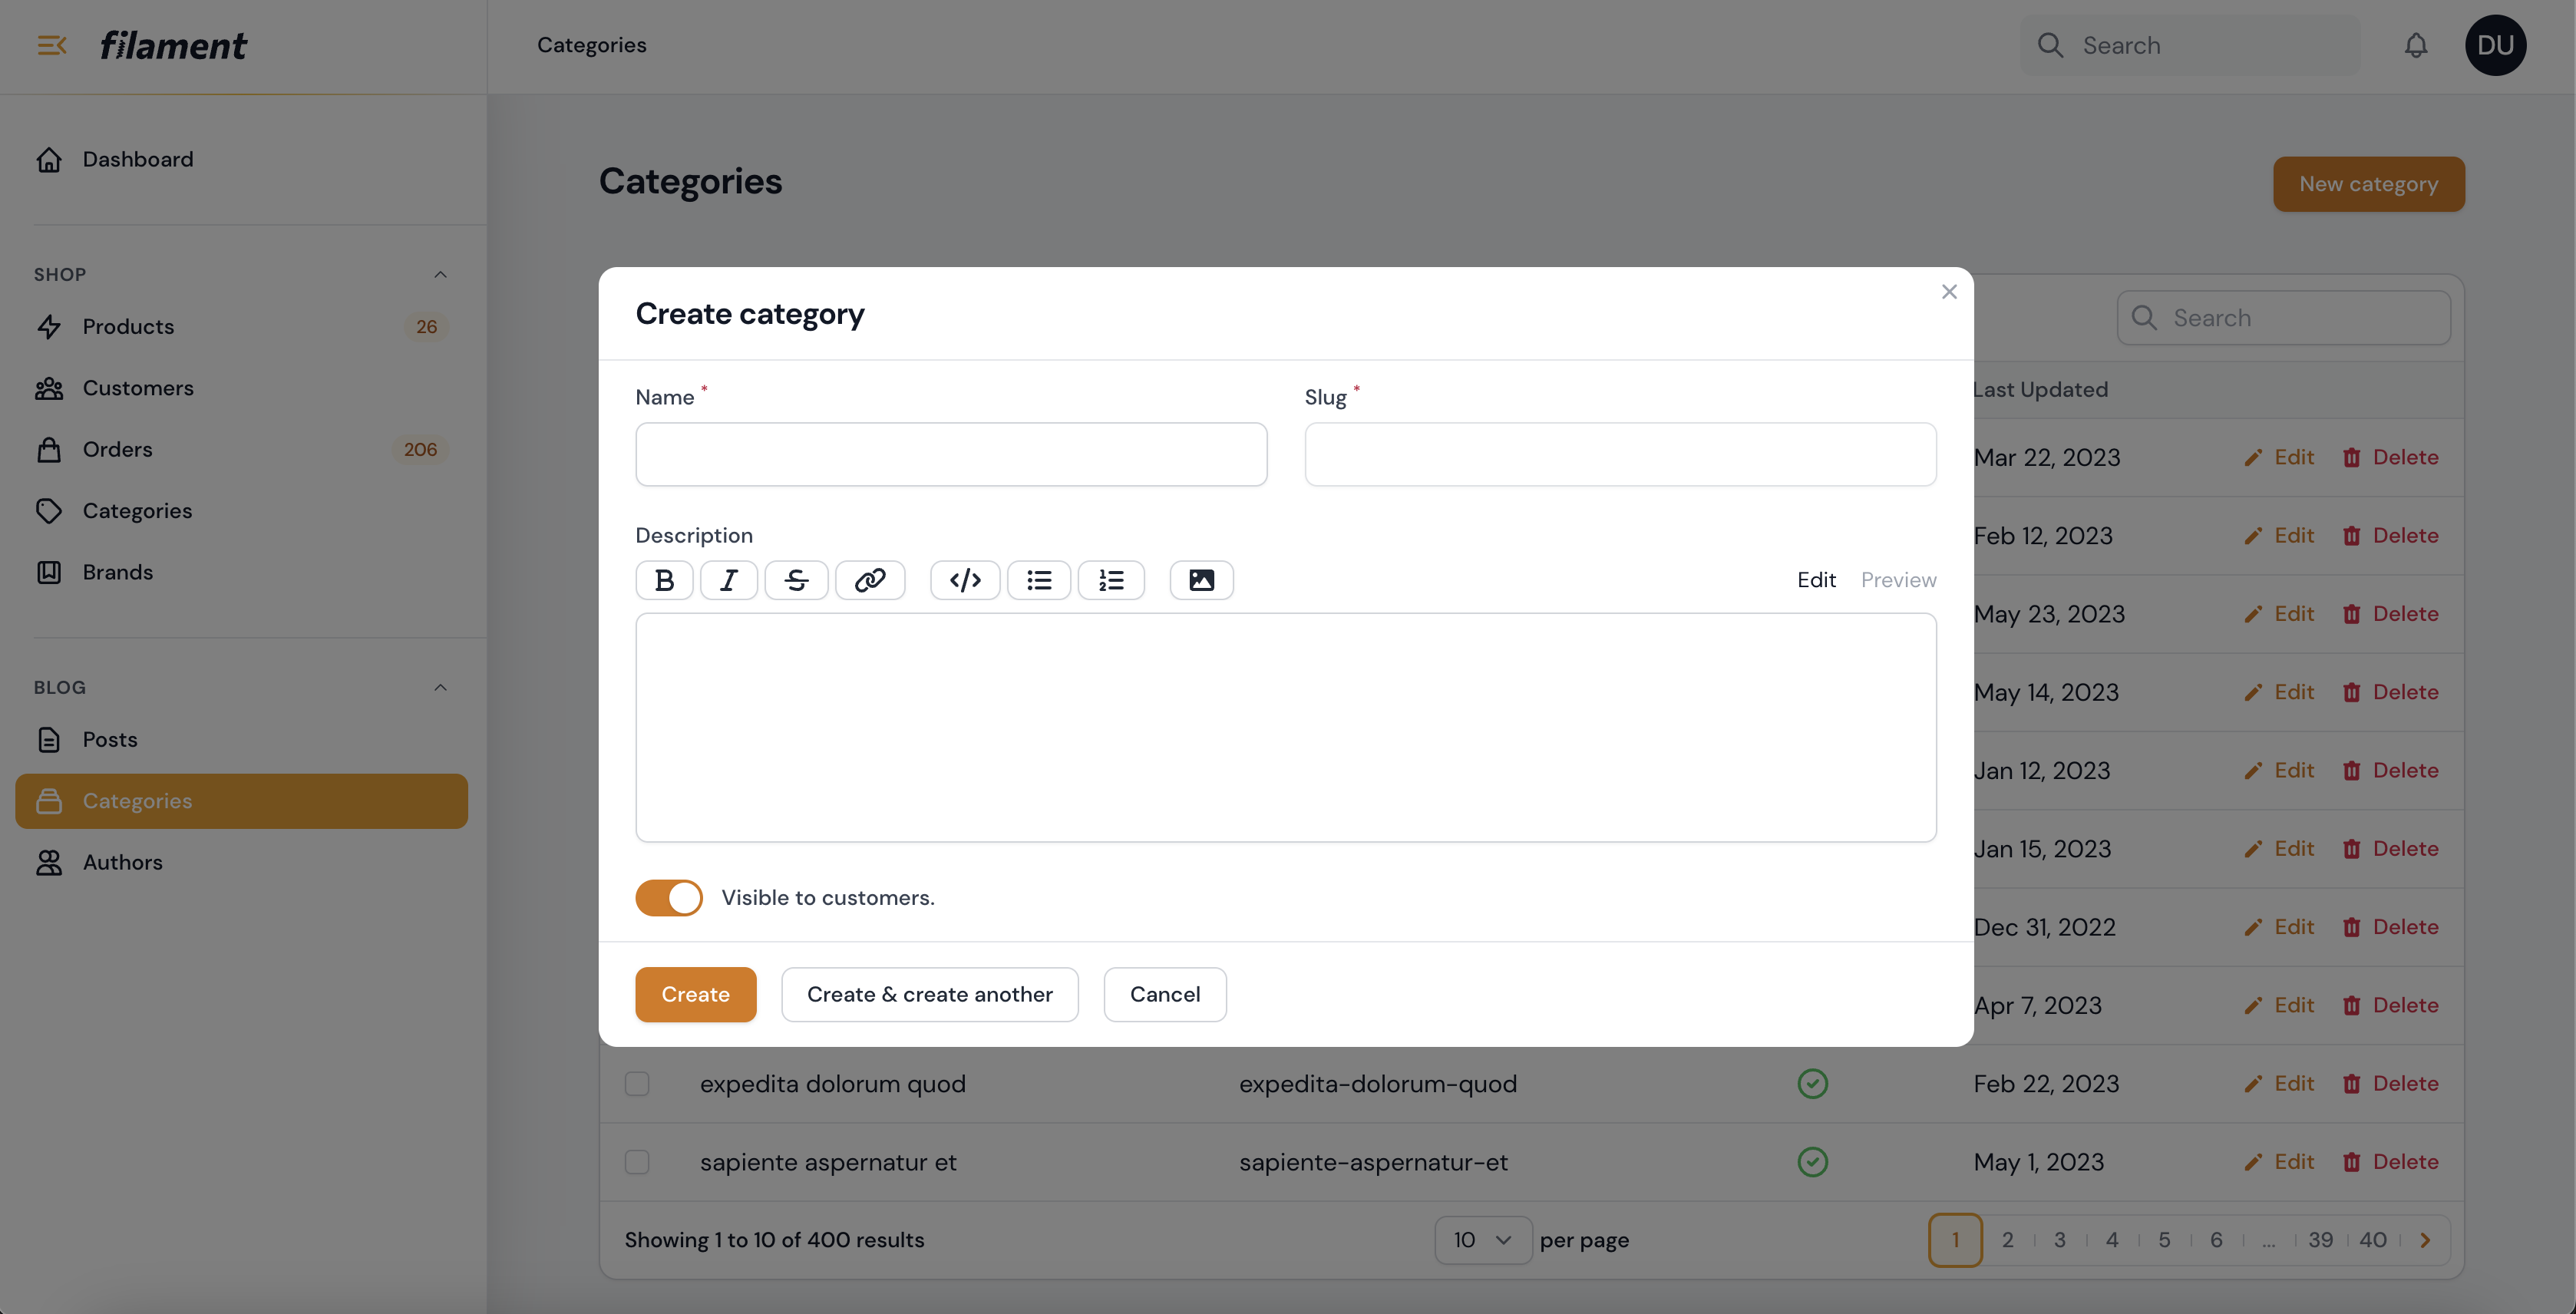Viewport: 2576px width, 1314px height.
Task: Open the notifications bell
Action: point(2416,45)
